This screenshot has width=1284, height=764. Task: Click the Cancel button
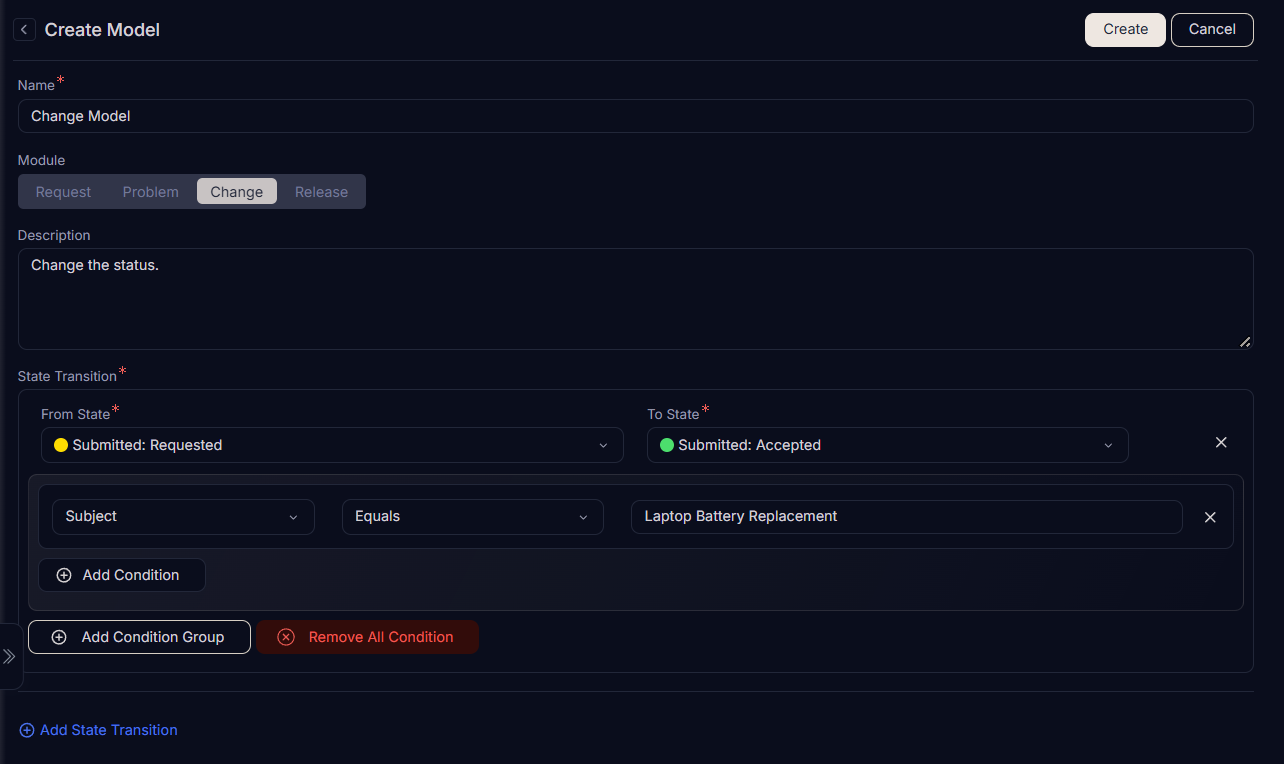[x=1212, y=30]
